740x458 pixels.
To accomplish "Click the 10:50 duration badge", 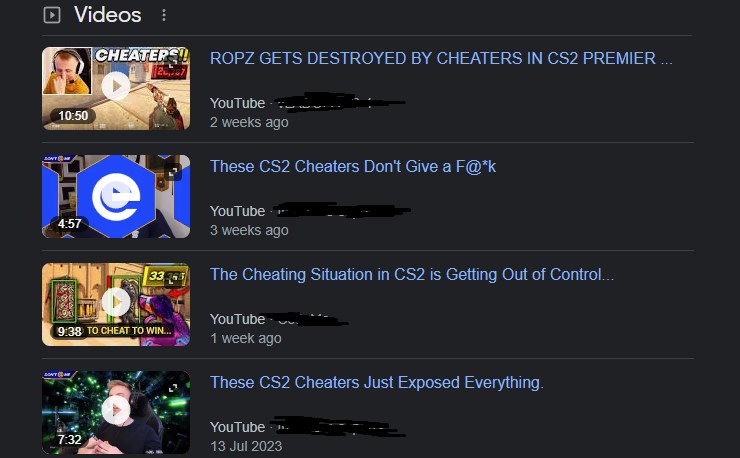I will click(73, 116).
